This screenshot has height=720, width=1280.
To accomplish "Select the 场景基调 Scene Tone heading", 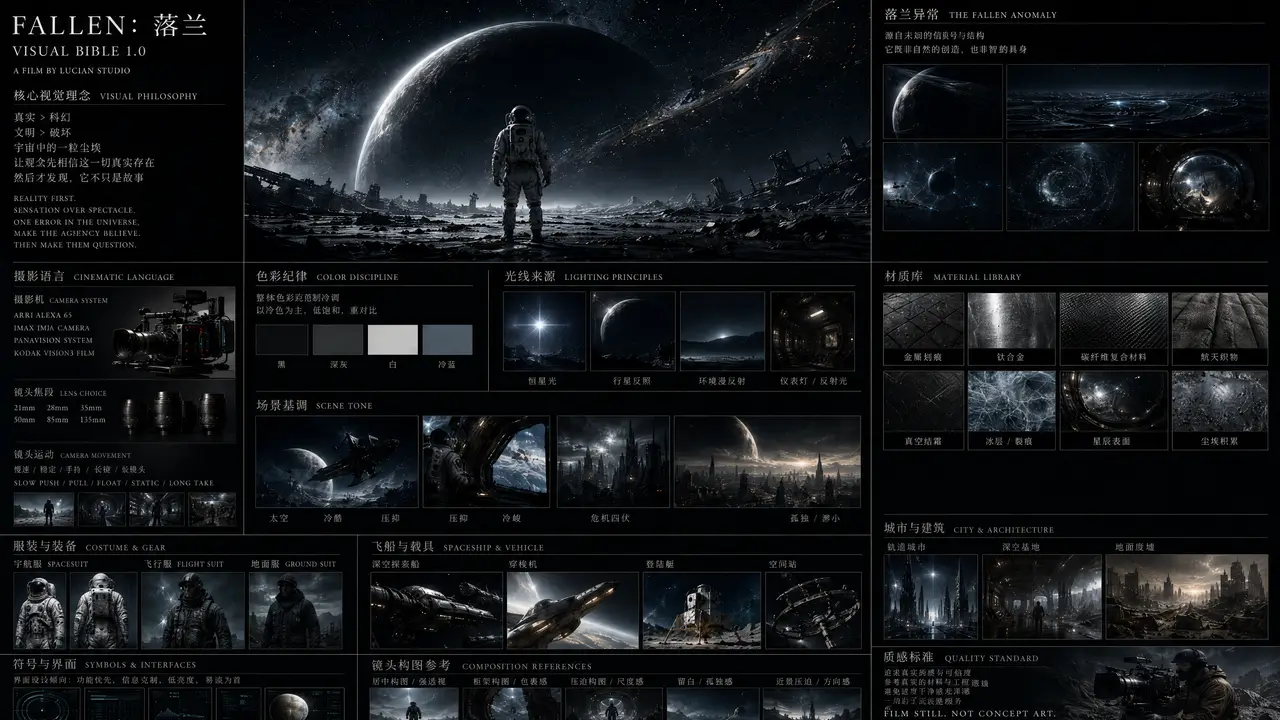I will pyautogui.click(x=314, y=405).
